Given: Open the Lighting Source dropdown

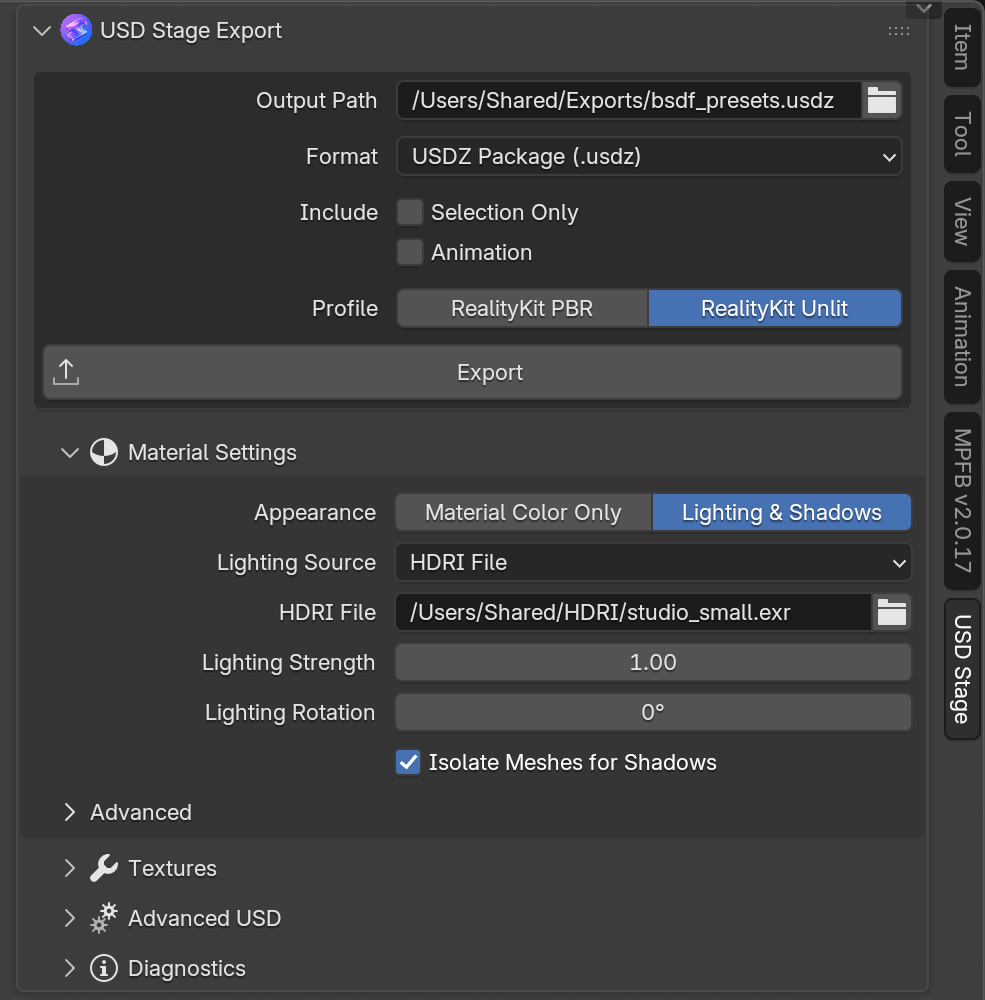Looking at the screenshot, I should coord(653,562).
